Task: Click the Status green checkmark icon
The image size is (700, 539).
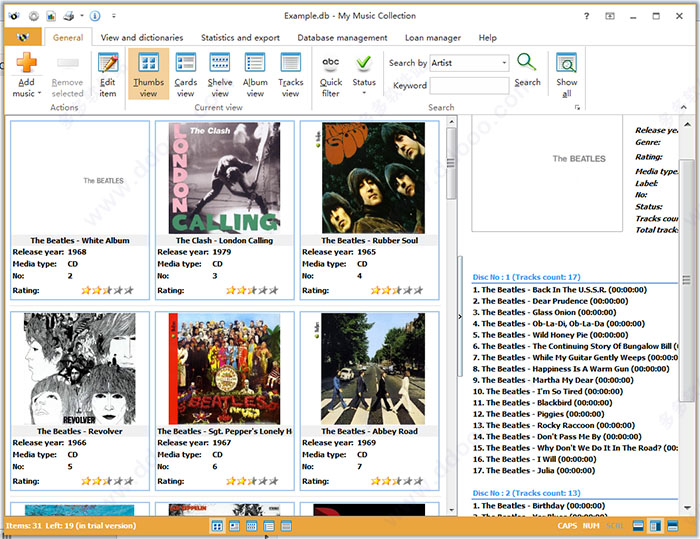Action: (x=364, y=63)
